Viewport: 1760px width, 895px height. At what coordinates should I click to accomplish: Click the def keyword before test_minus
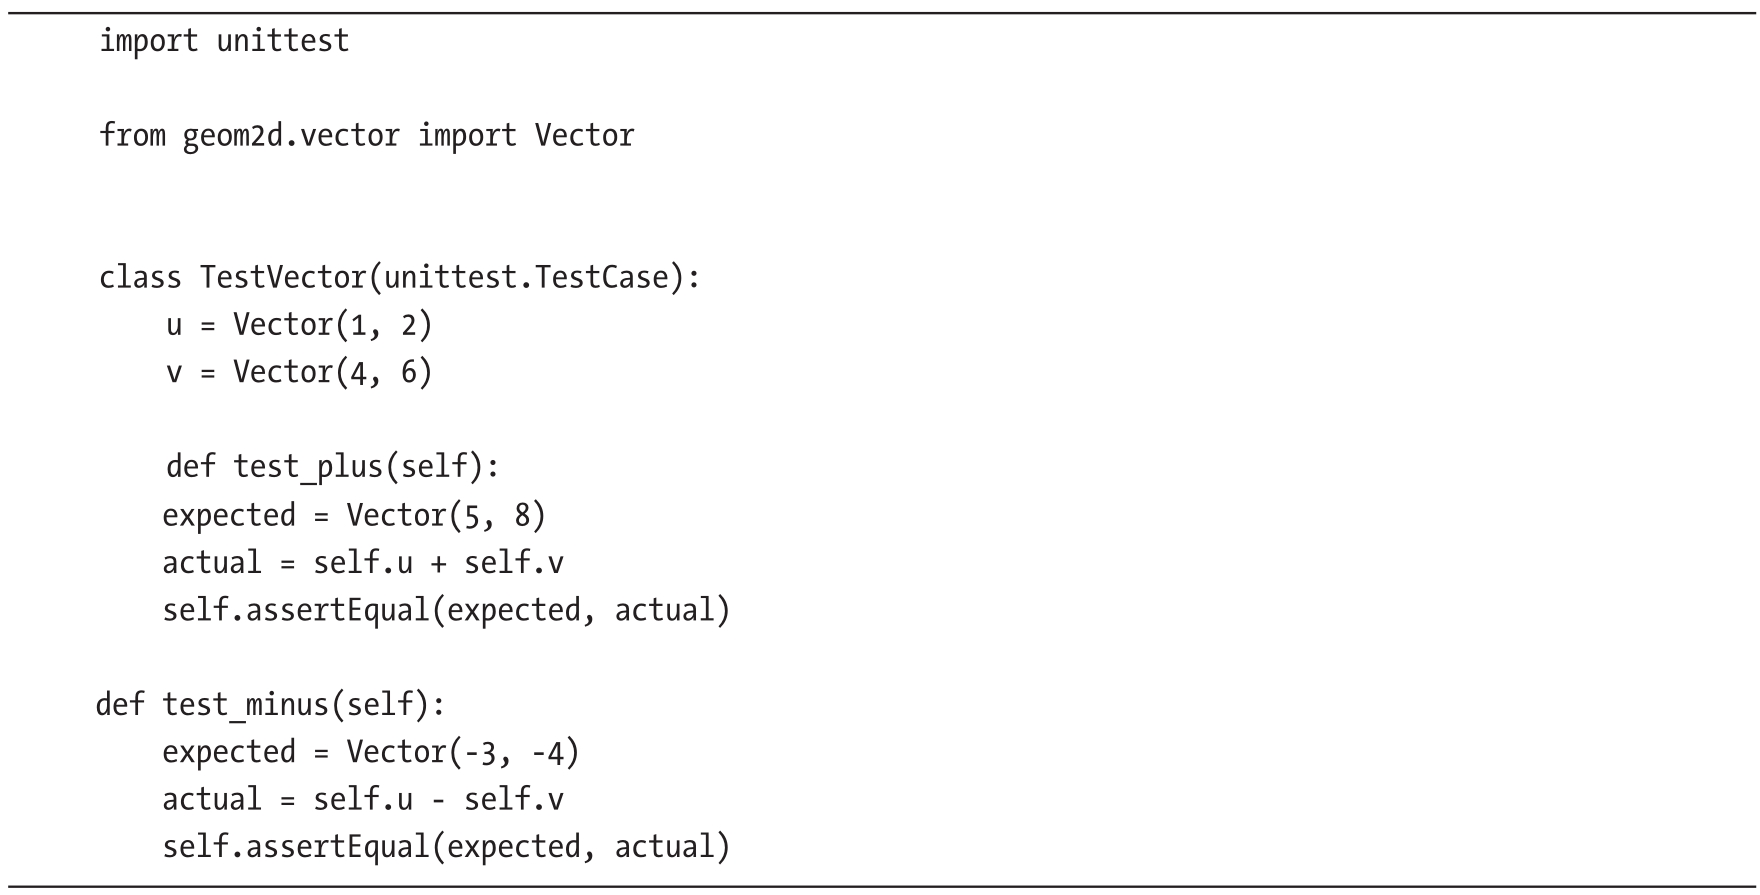pos(120,704)
